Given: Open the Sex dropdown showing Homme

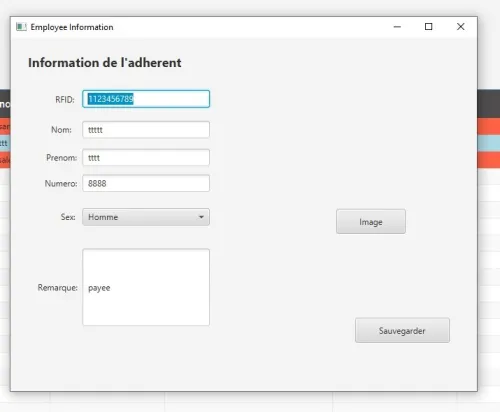Looking at the screenshot, I should click(146, 217).
